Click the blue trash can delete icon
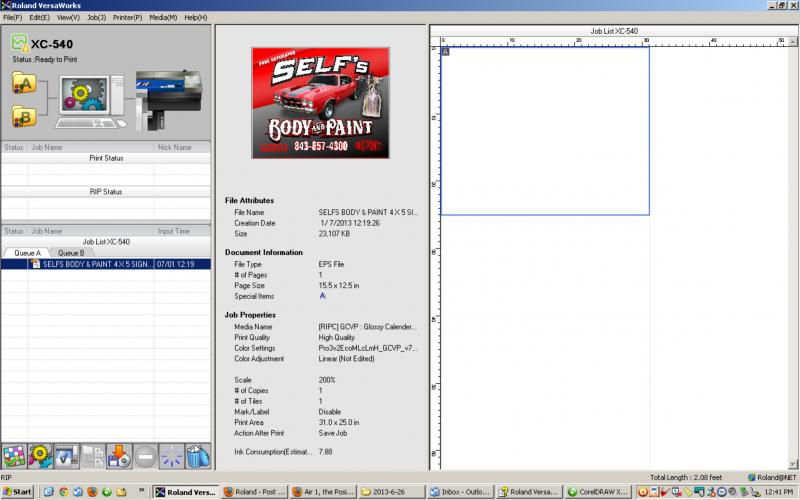The width and height of the screenshot is (800, 500). (x=198, y=456)
